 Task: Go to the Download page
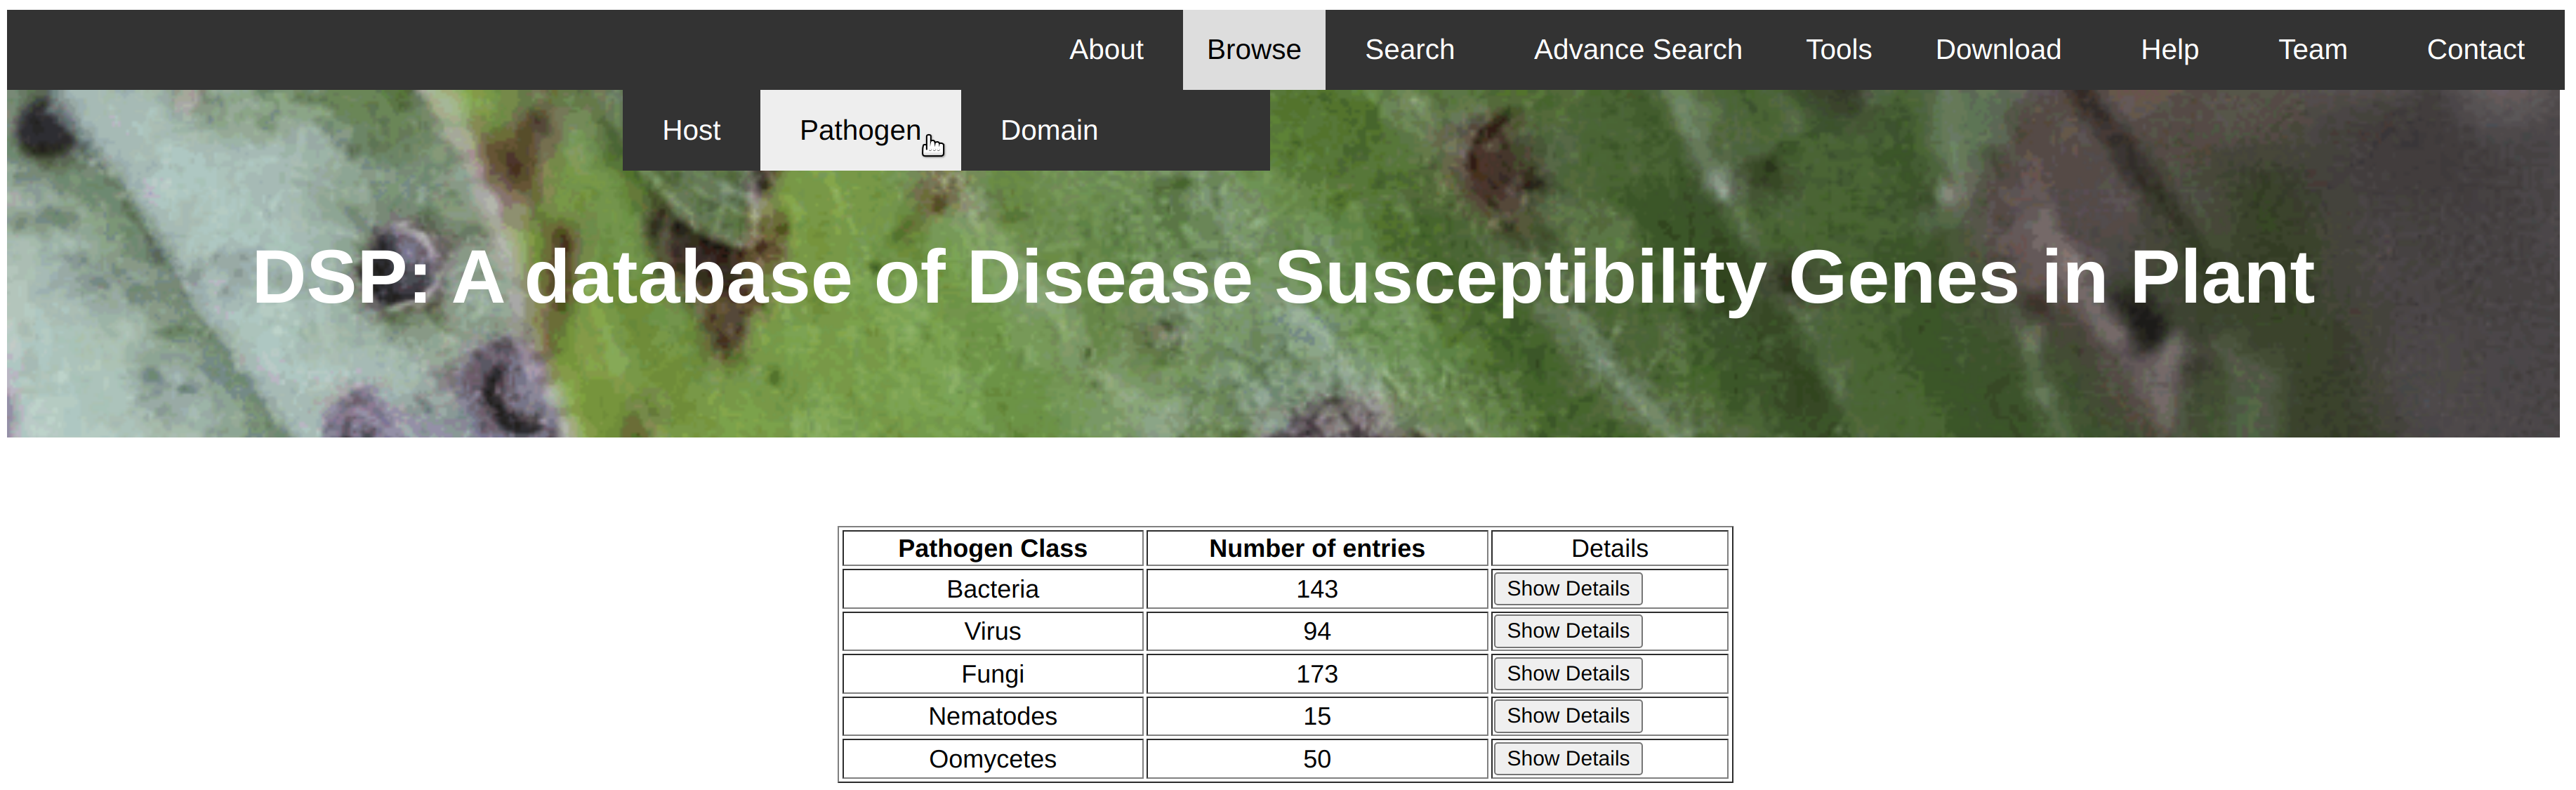1998,49
